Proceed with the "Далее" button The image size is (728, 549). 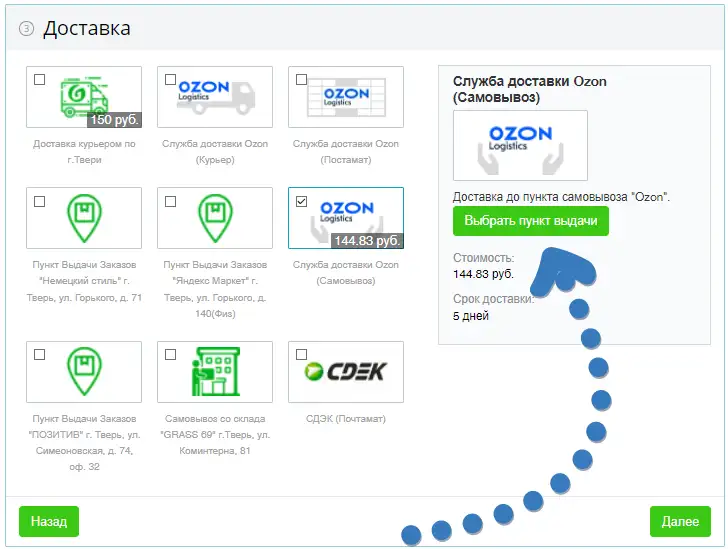click(680, 521)
